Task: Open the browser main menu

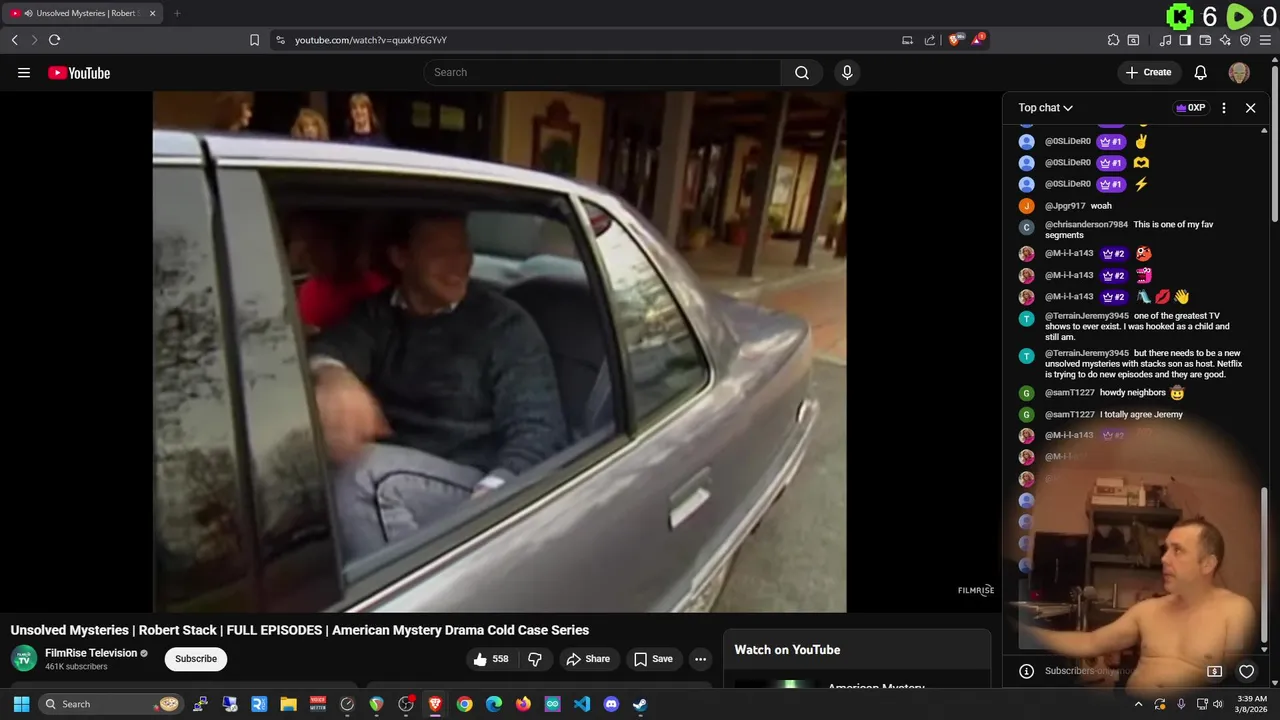Action: [x=1265, y=40]
